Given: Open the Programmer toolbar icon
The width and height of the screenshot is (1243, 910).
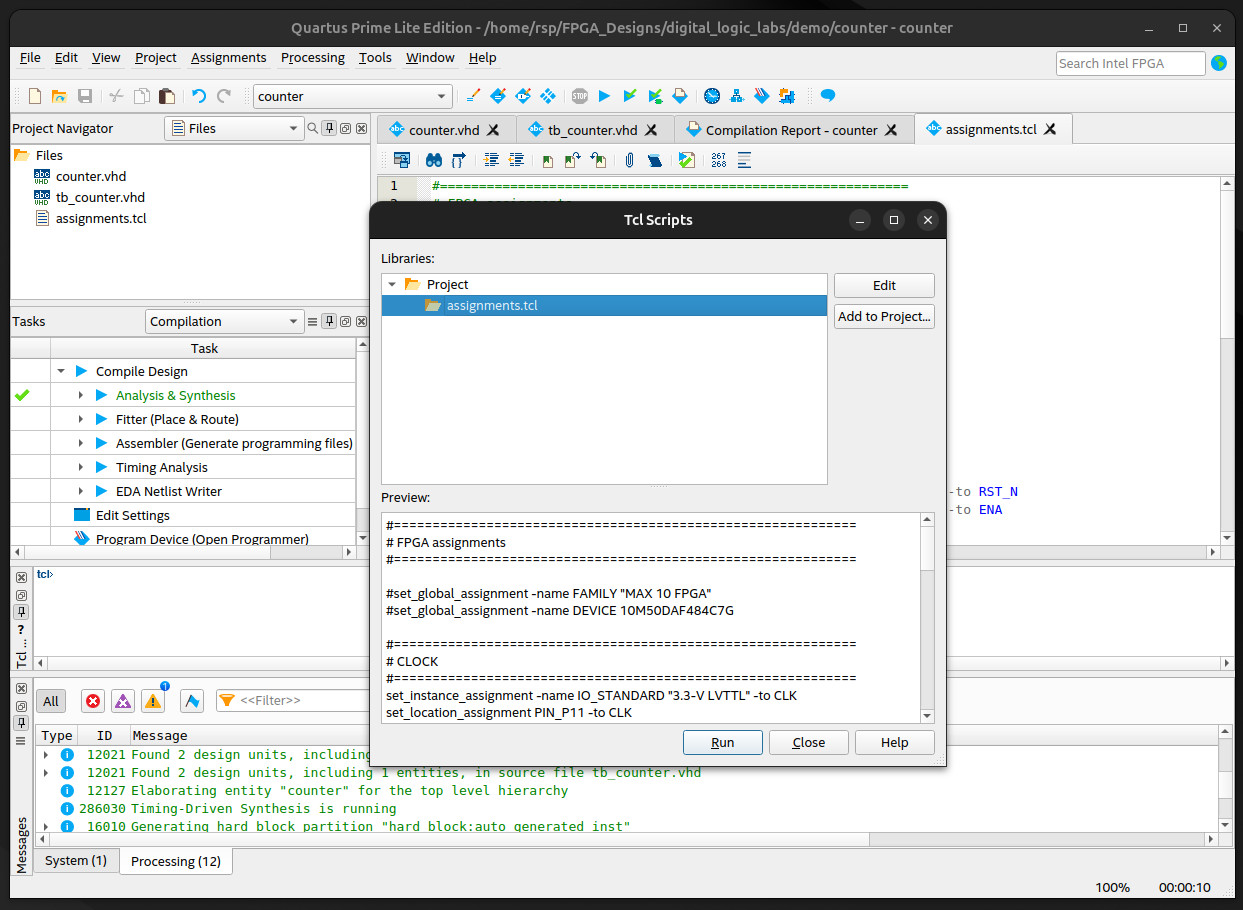Looking at the screenshot, I should pos(762,96).
